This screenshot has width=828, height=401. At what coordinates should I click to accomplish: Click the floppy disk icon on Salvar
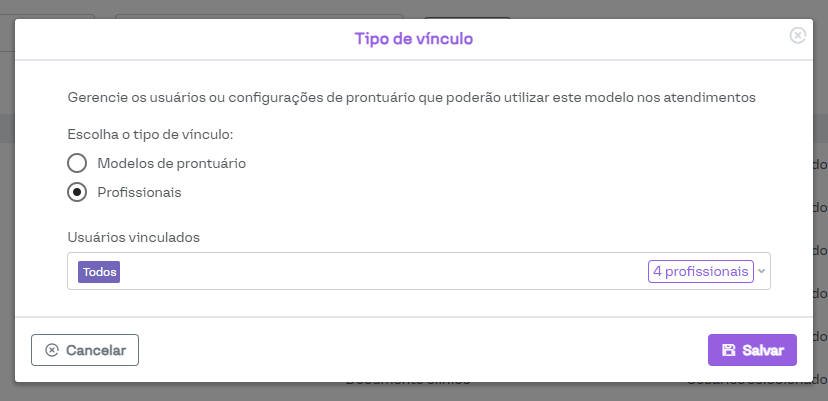point(728,350)
